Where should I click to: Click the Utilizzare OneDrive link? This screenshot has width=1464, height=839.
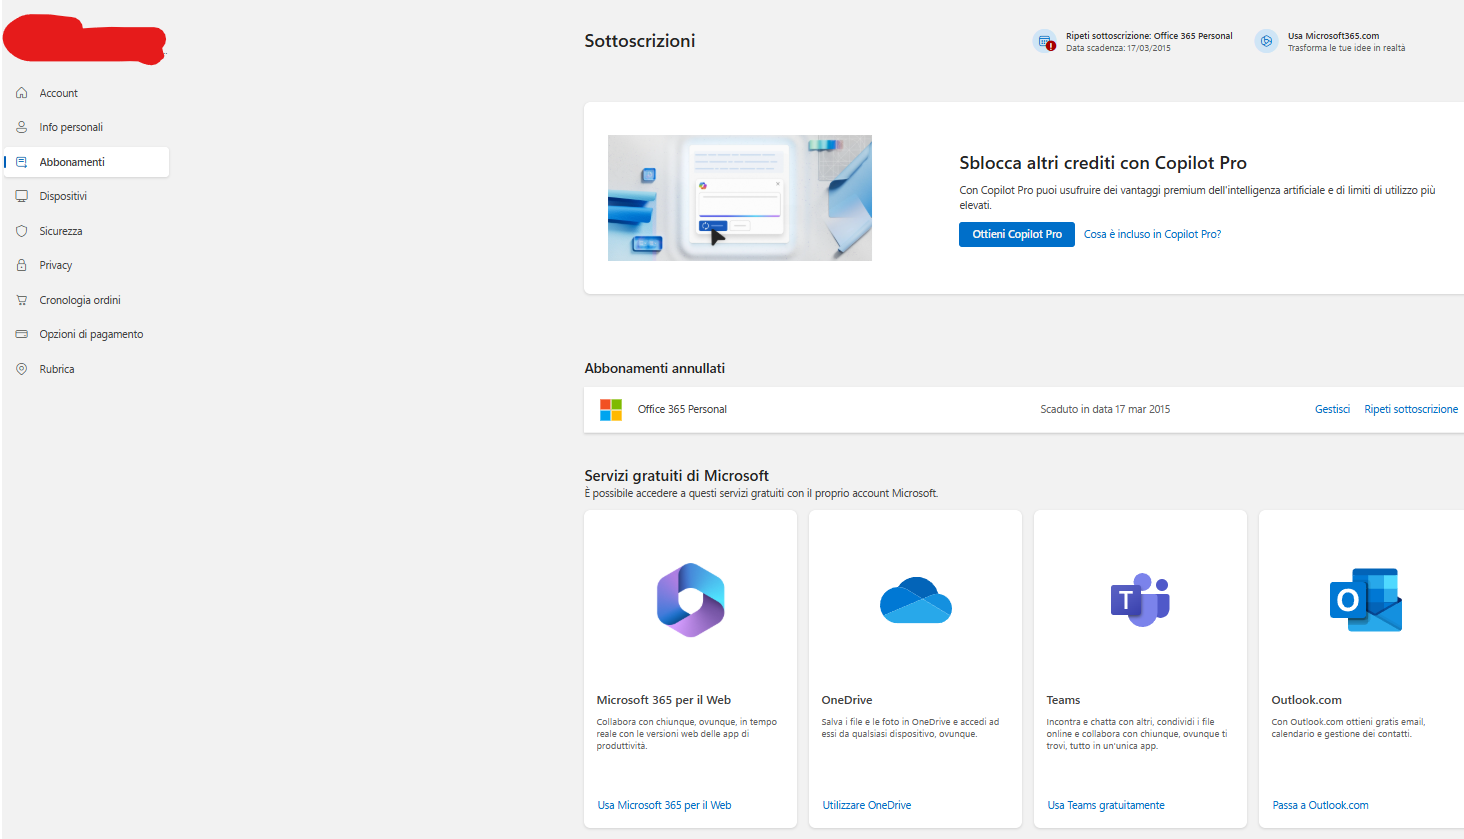click(867, 805)
